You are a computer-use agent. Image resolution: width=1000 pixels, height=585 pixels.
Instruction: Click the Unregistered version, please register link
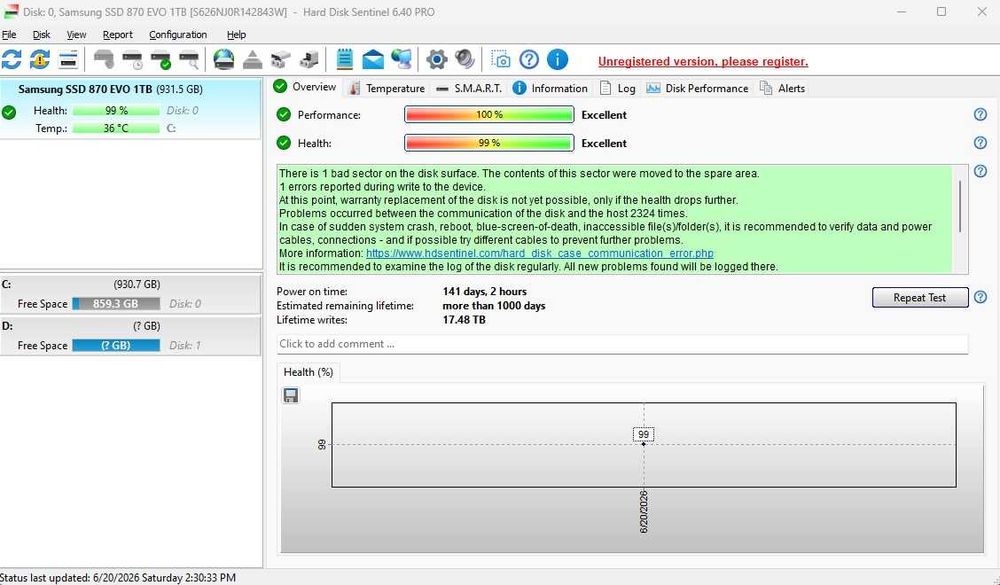(703, 62)
